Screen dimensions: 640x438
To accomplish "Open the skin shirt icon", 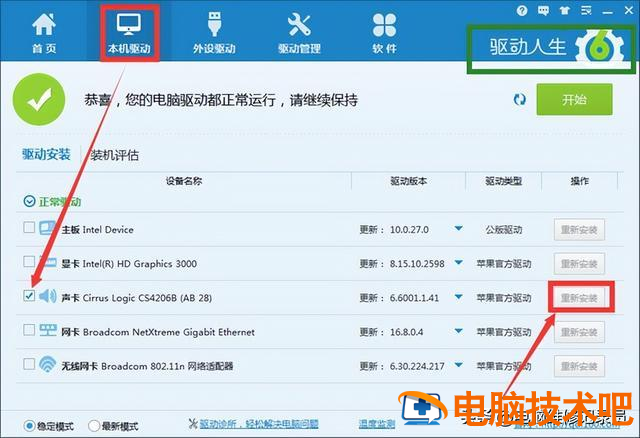I will coord(564,11).
